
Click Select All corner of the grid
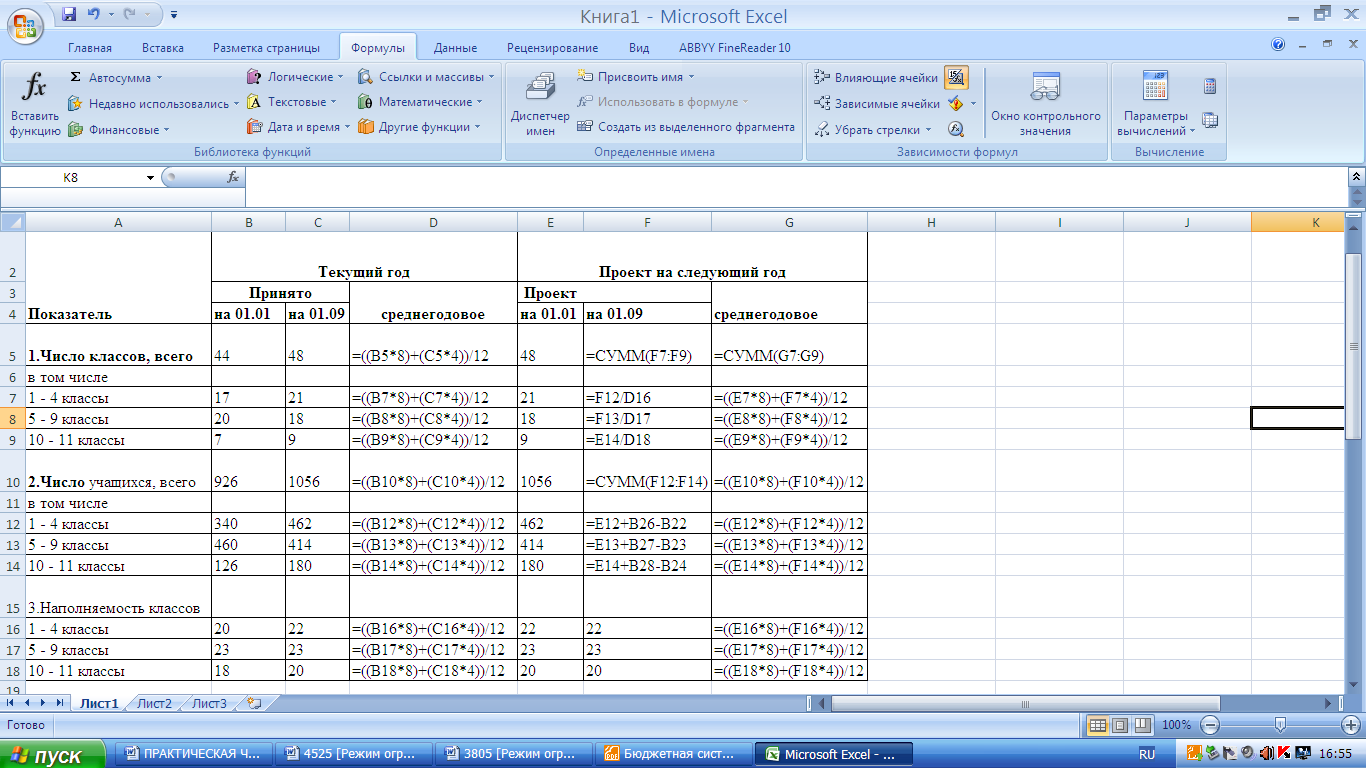[x=13, y=222]
